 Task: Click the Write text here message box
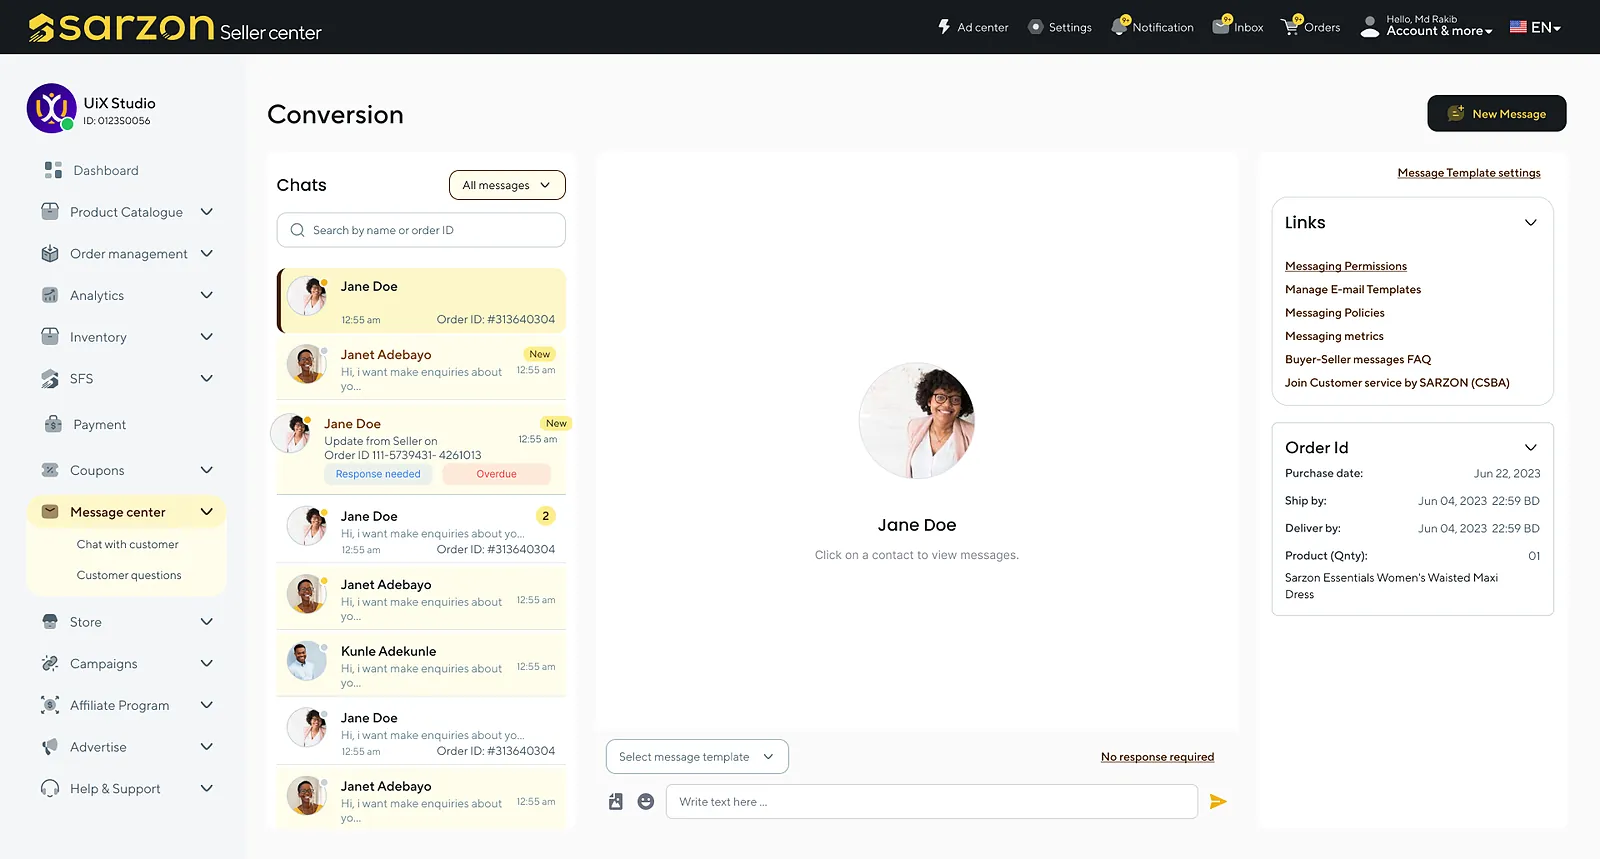pyautogui.click(x=932, y=802)
